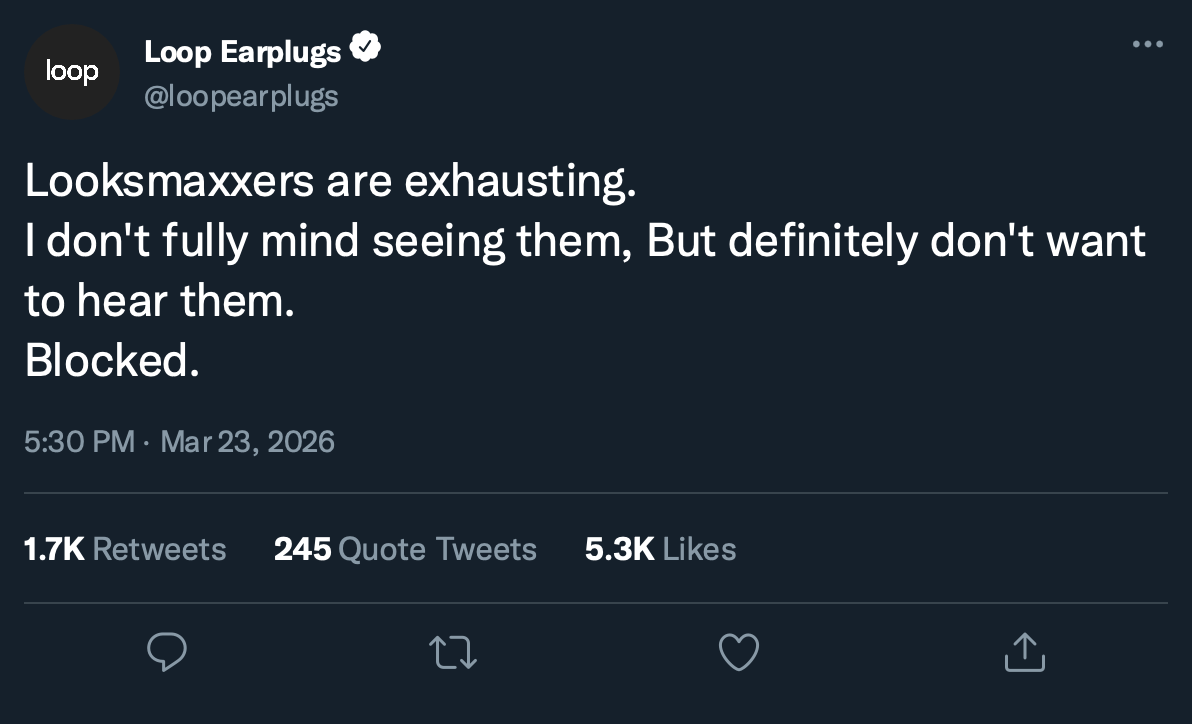Click the reply speech bubble icon

click(167, 653)
